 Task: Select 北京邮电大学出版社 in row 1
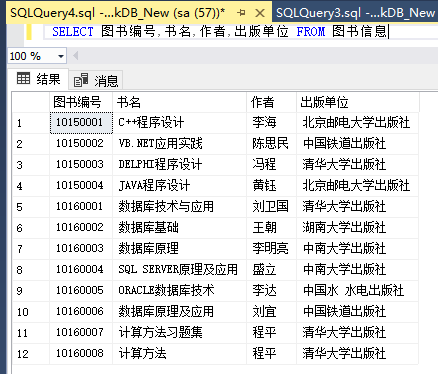(358, 123)
